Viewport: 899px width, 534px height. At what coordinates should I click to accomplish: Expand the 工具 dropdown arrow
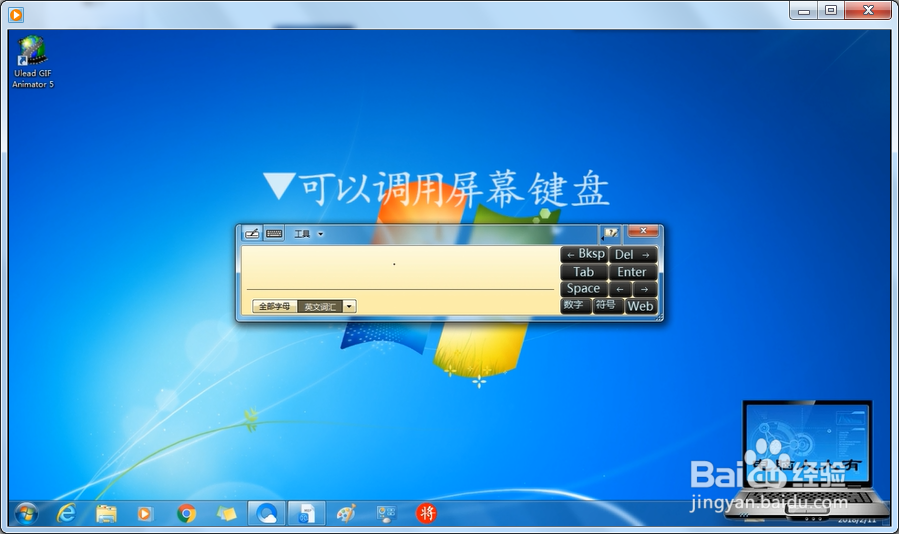(320, 234)
